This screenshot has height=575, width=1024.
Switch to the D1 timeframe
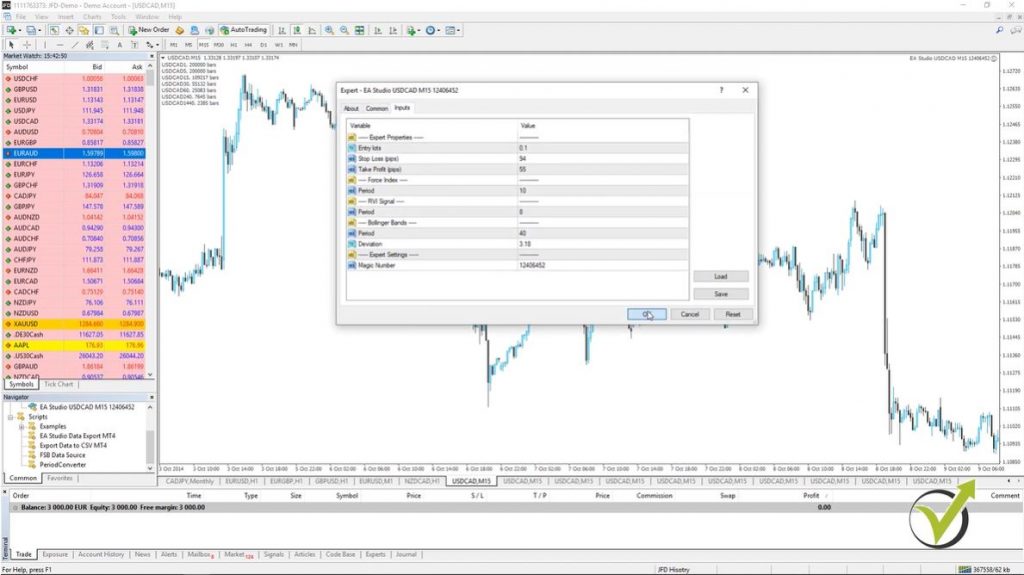point(263,45)
